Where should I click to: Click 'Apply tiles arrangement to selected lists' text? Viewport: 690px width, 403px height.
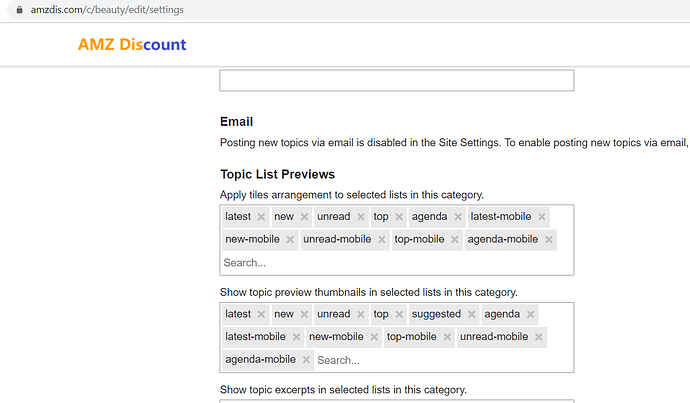click(x=352, y=195)
